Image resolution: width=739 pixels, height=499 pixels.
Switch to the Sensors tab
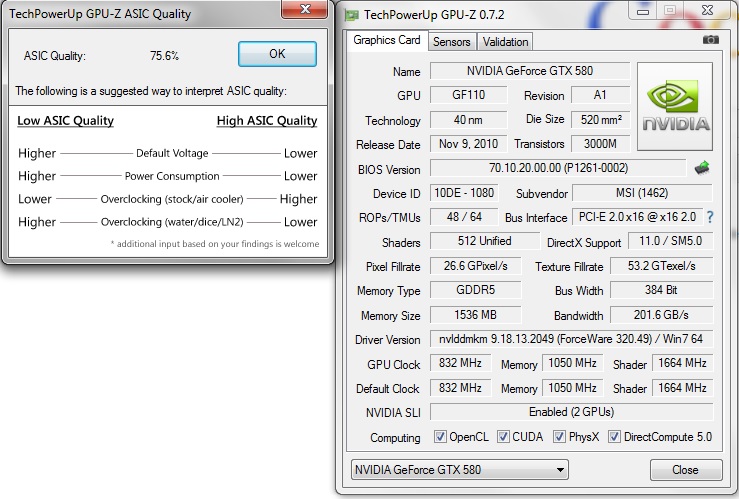point(452,42)
